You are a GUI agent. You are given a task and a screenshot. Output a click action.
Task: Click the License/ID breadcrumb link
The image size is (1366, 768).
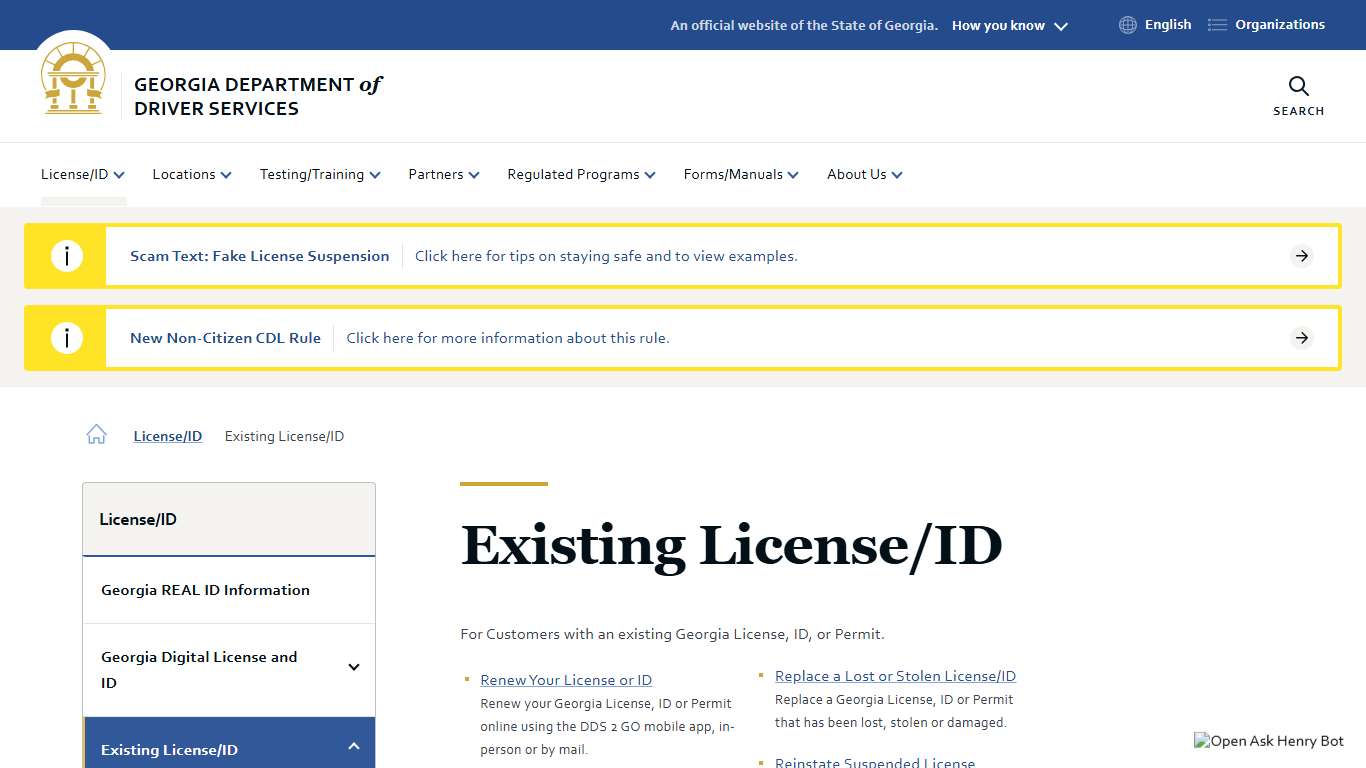coord(167,436)
